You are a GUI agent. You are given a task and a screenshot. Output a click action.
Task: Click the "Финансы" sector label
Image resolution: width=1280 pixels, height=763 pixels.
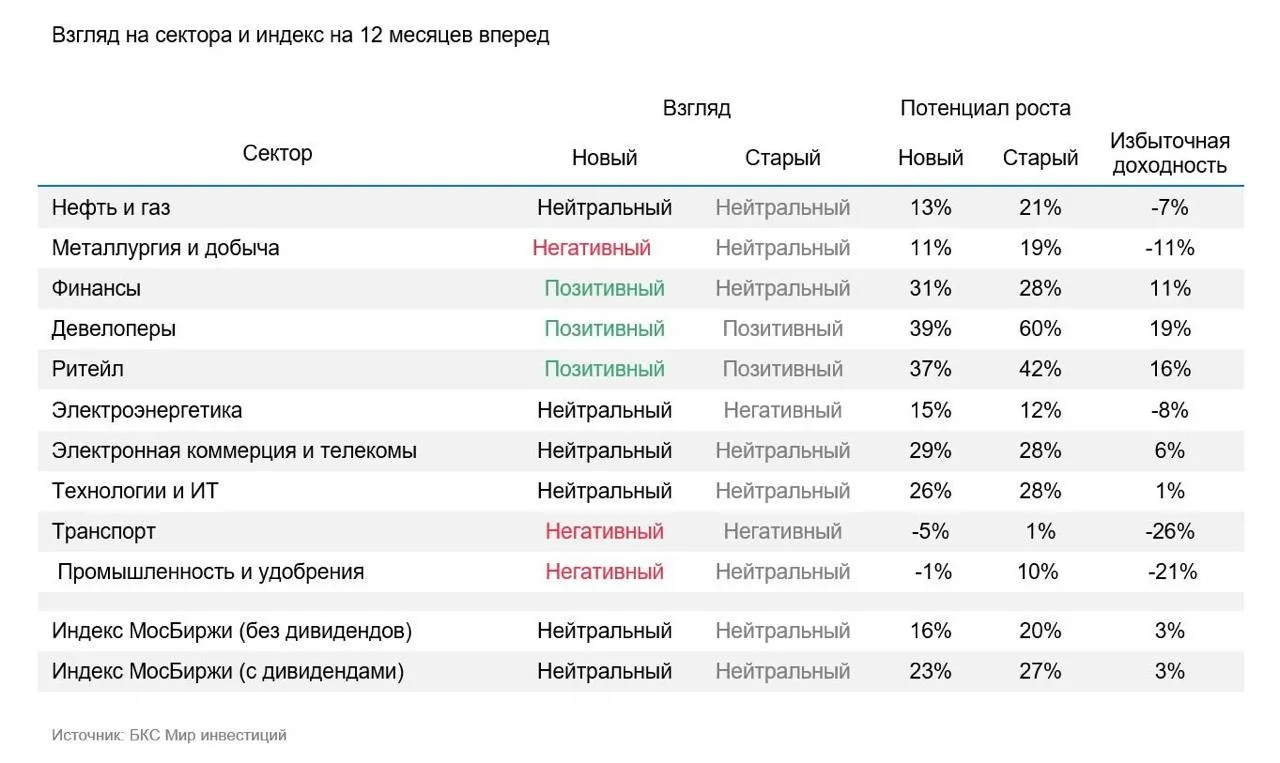pyautogui.click(x=96, y=289)
